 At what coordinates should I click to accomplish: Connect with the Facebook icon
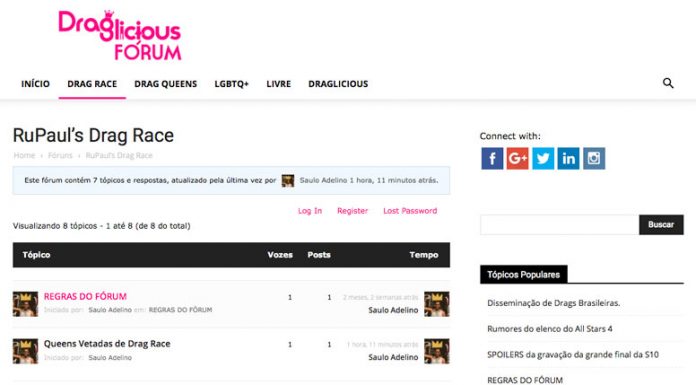pos(492,159)
